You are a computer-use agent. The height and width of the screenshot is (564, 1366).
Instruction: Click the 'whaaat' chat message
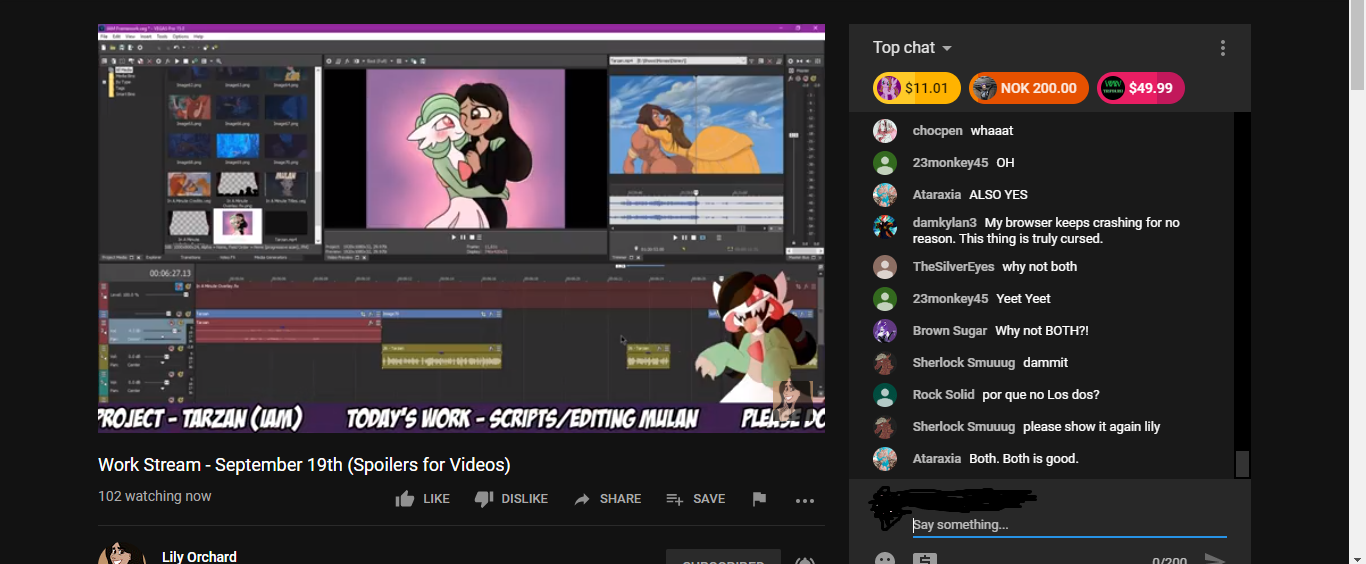click(992, 131)
